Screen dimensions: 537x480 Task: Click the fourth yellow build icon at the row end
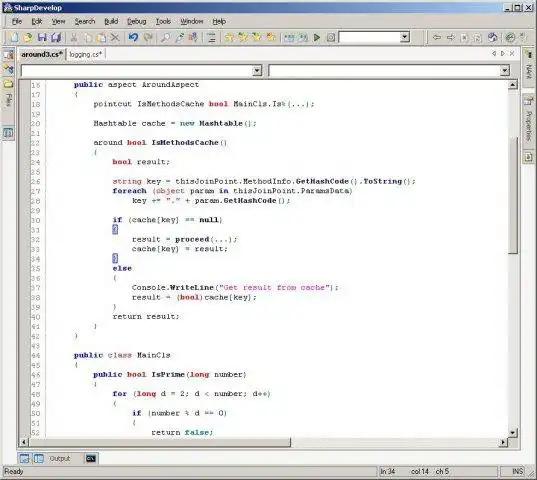pyautogui.click(x=271, y=37)
